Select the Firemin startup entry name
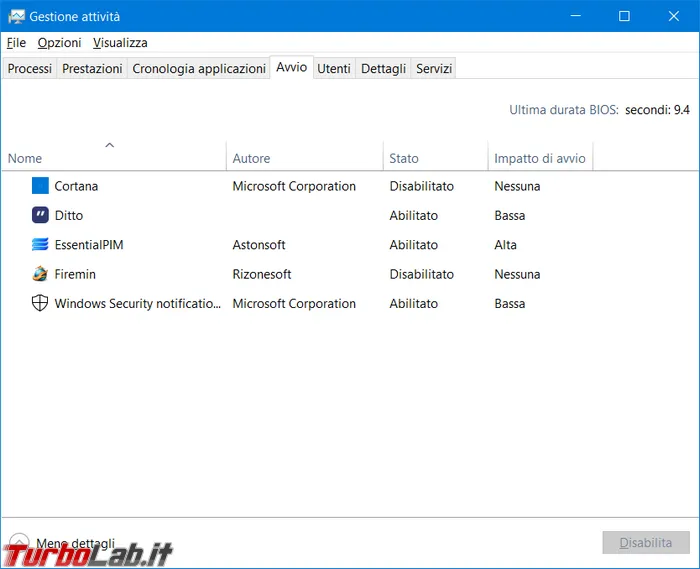Screen dimensions: 700x569 [75, 274]
